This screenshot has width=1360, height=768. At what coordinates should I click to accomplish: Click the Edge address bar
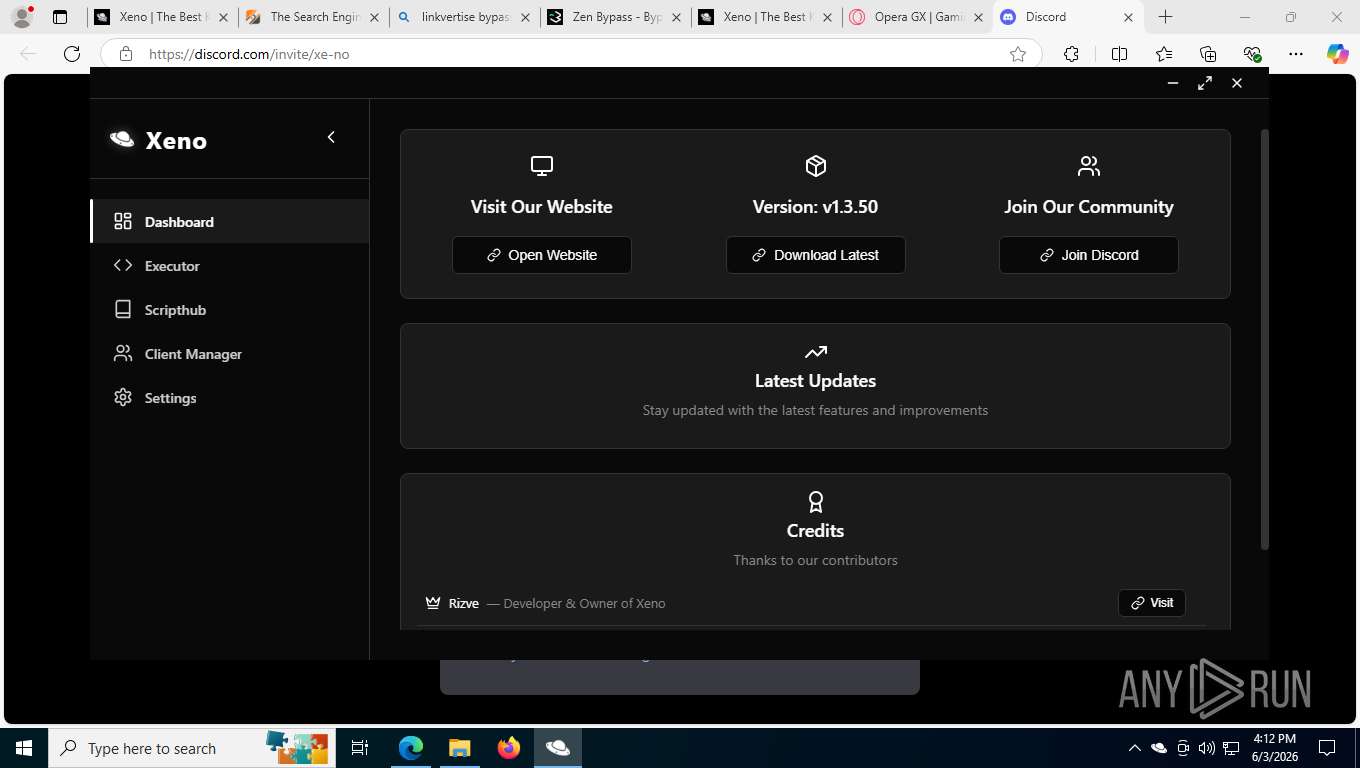(570, 54)
